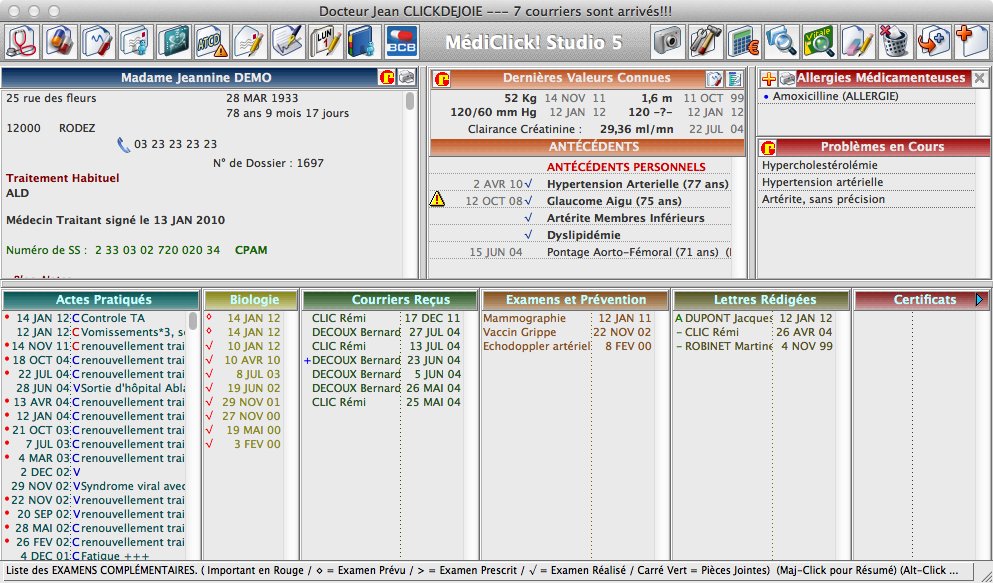Select the Dyslipidémie antecedent
The width and height of the screenshot is (993, 583).
coord(584,235)
